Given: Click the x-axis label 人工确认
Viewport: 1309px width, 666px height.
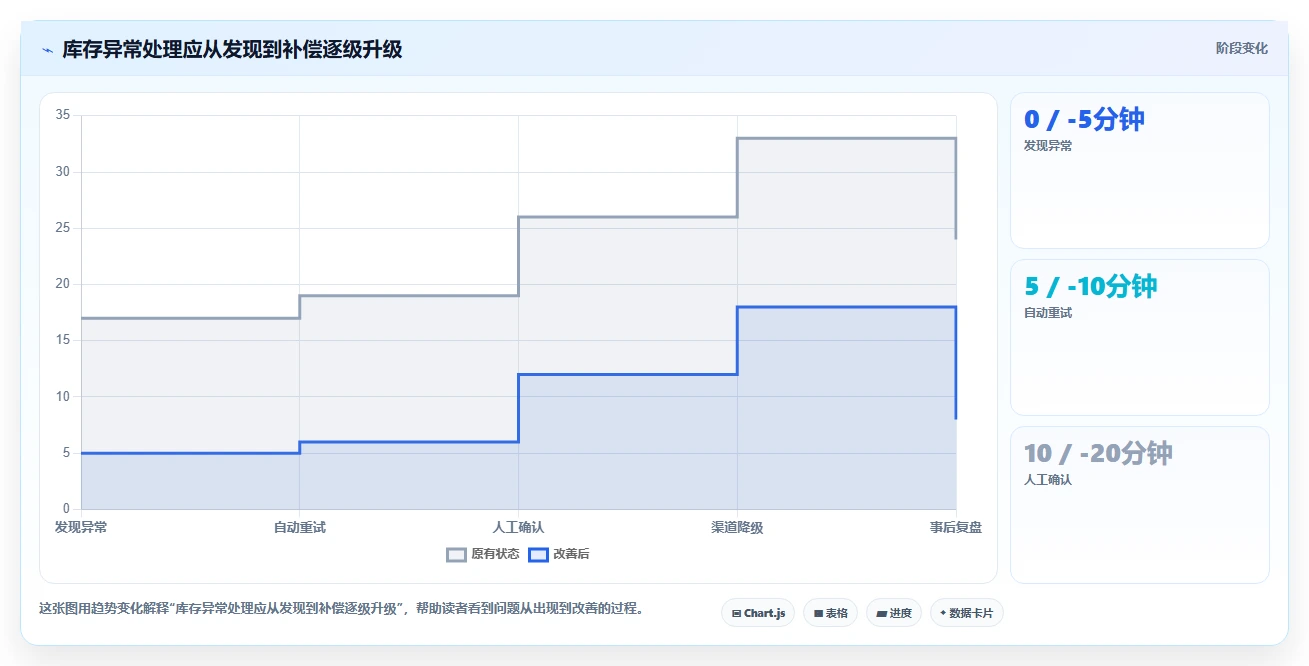Looking at the screenshot, I should (x=518, y=527).
